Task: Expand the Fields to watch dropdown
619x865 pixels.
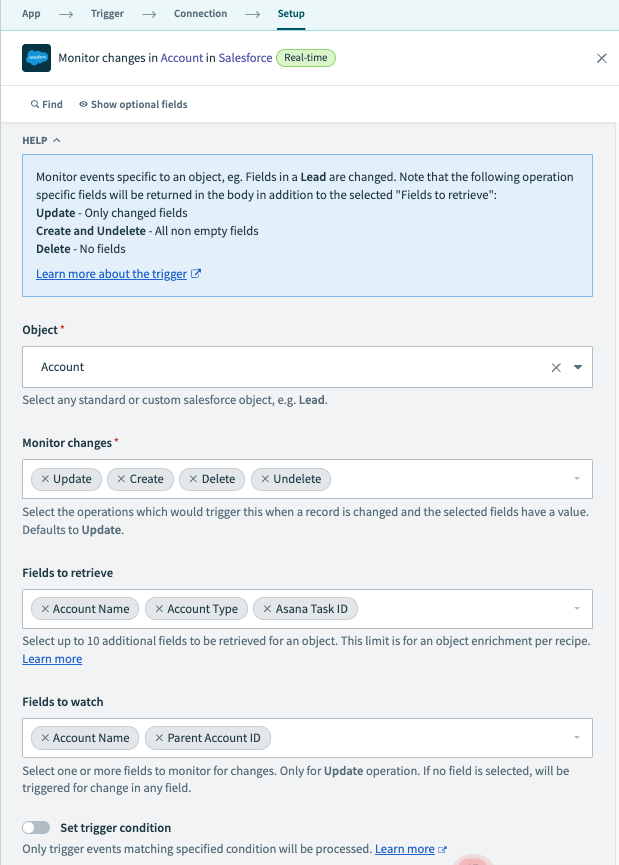Action: [x=577, y=738]
